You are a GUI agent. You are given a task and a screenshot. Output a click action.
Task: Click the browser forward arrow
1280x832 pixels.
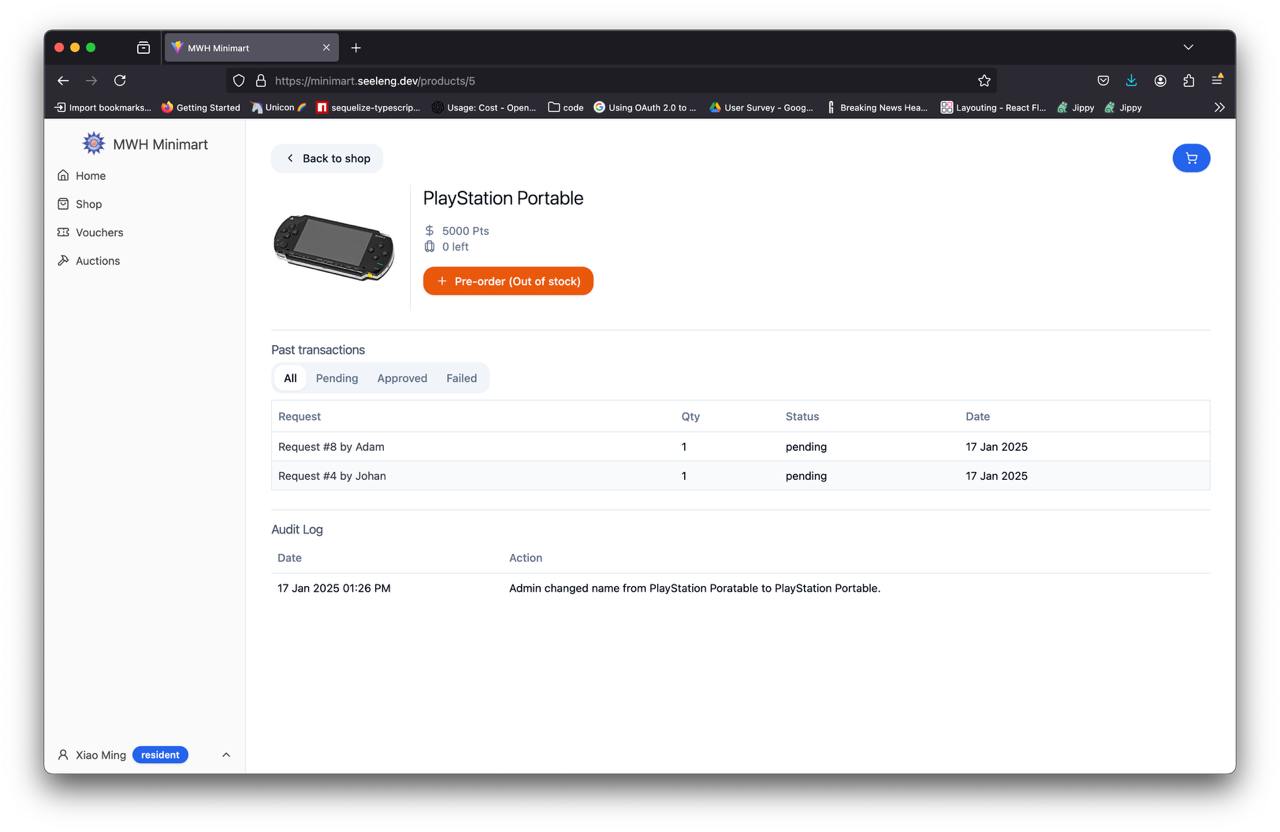91,80
